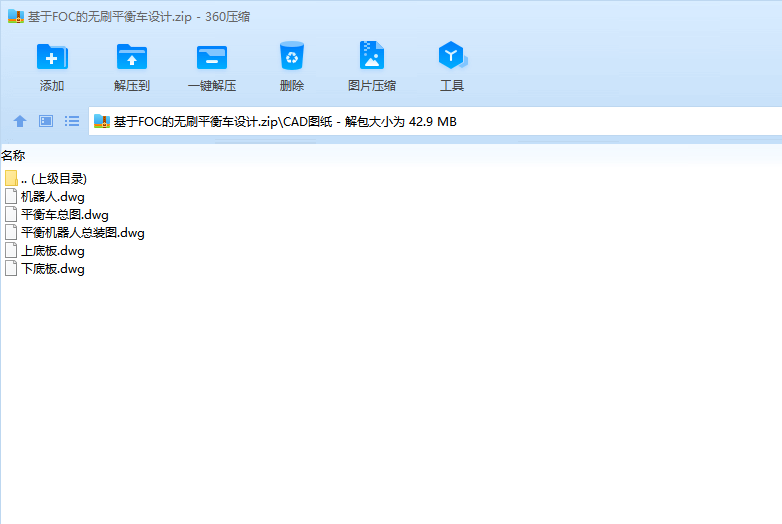The height and width of the screenshot is (524, 782).
Task: Click the 360压缩 title bar app icon
Action: point(15,16)
